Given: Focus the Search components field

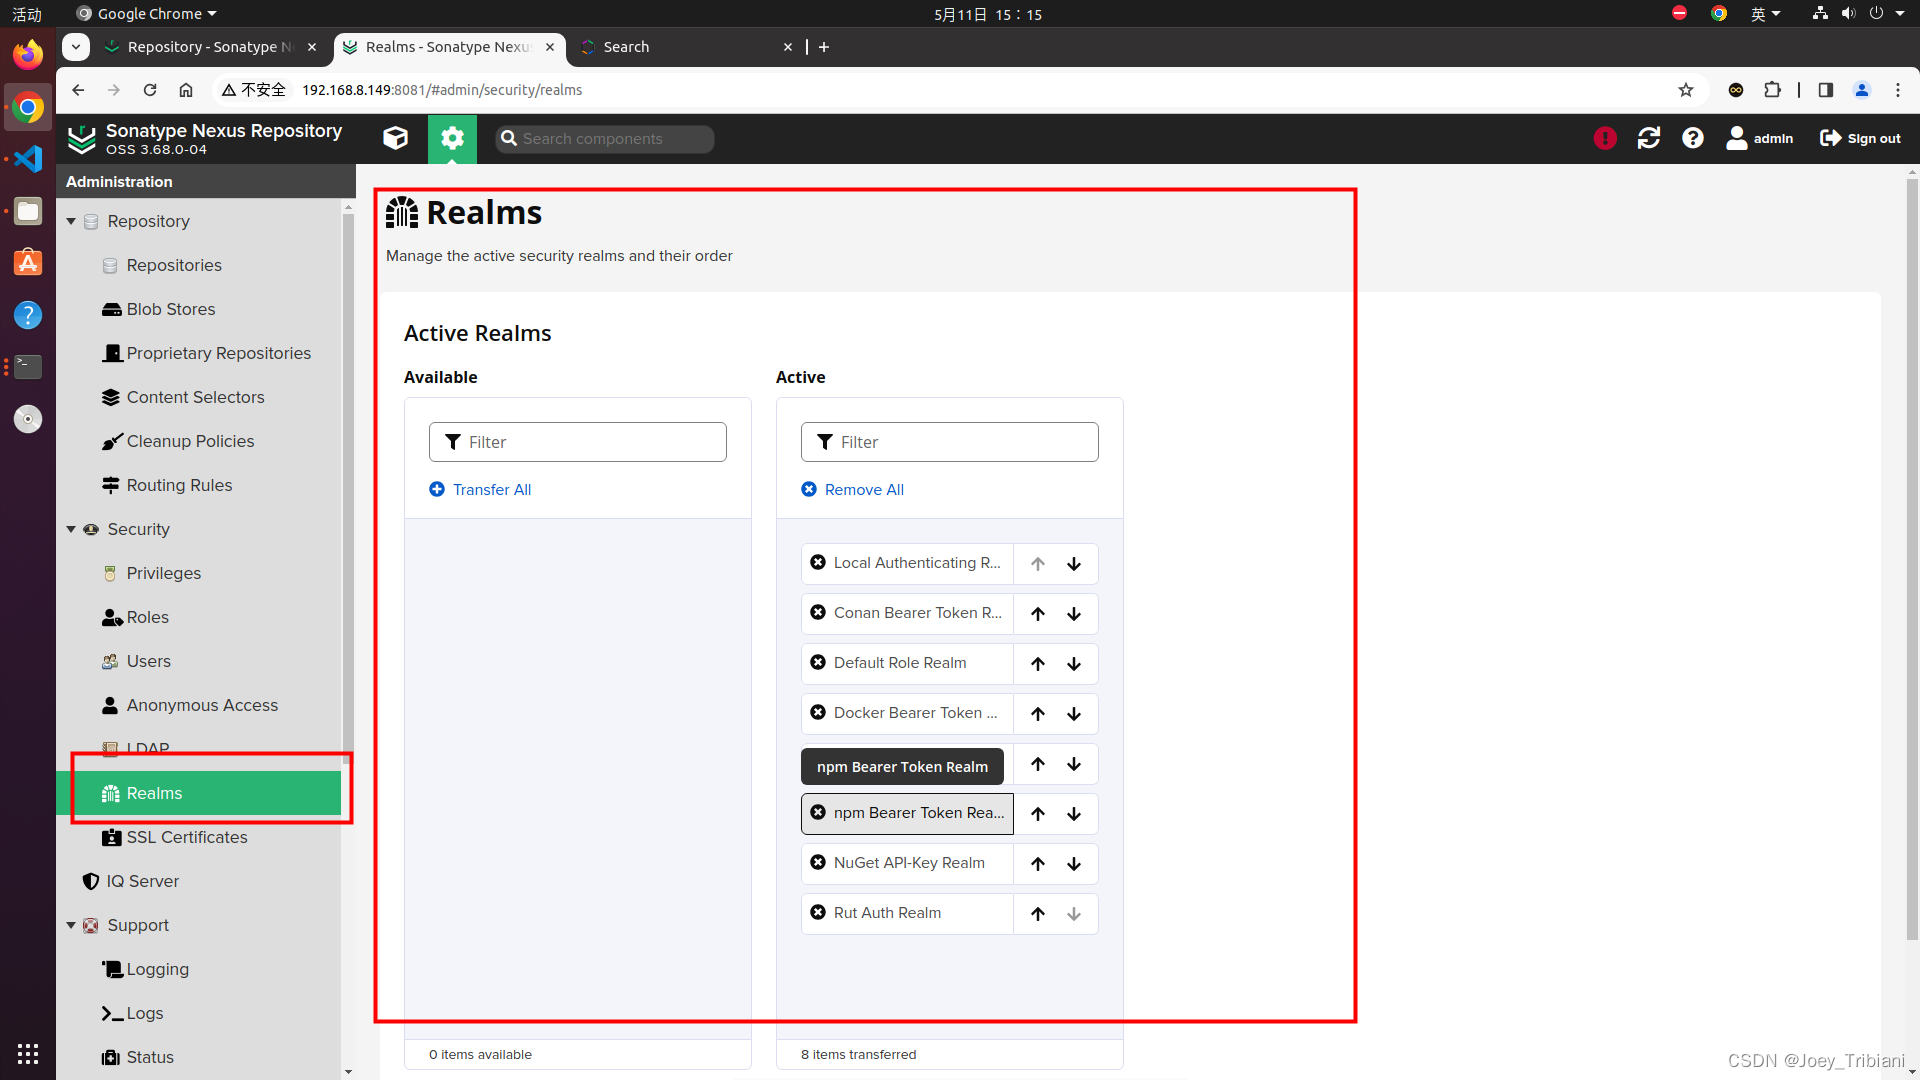Looking at the screenshot, I should [x=605, y=139].
